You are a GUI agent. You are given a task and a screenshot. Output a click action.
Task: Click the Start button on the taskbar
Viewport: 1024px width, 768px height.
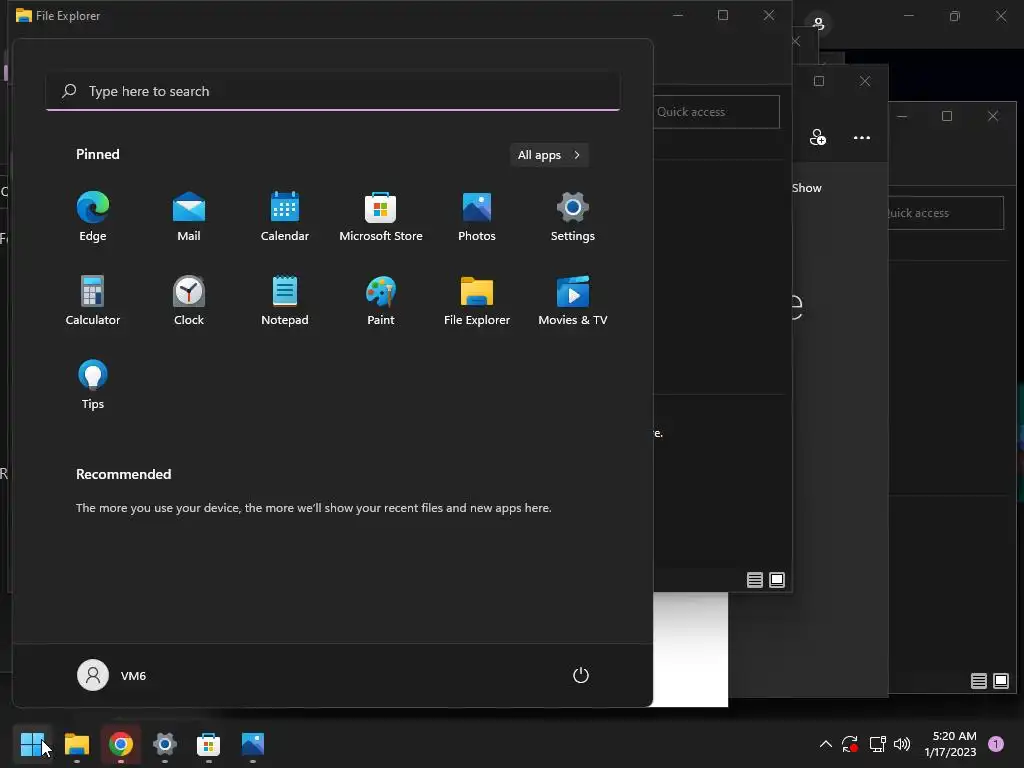click(x=32, y=744)
